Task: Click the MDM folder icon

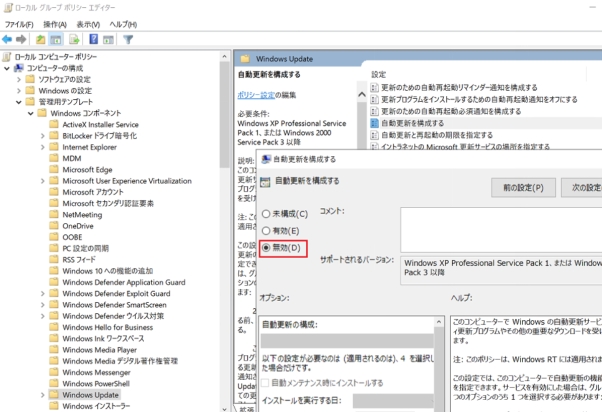Action: coord(54,158)
